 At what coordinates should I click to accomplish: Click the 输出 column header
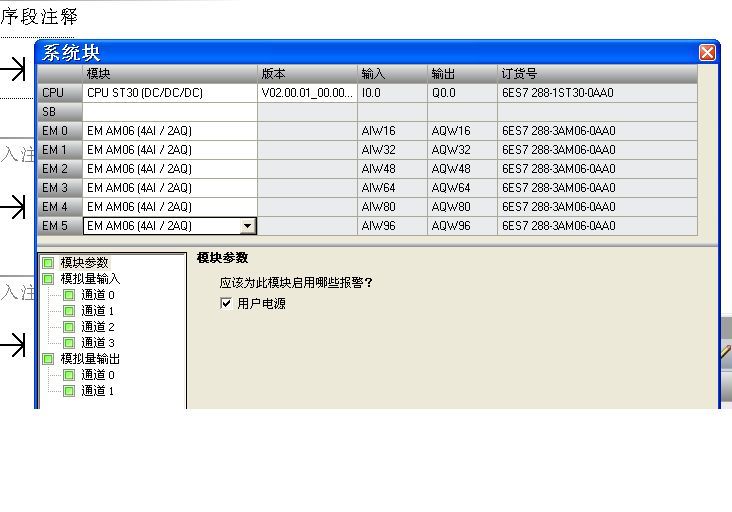(462, 74)
